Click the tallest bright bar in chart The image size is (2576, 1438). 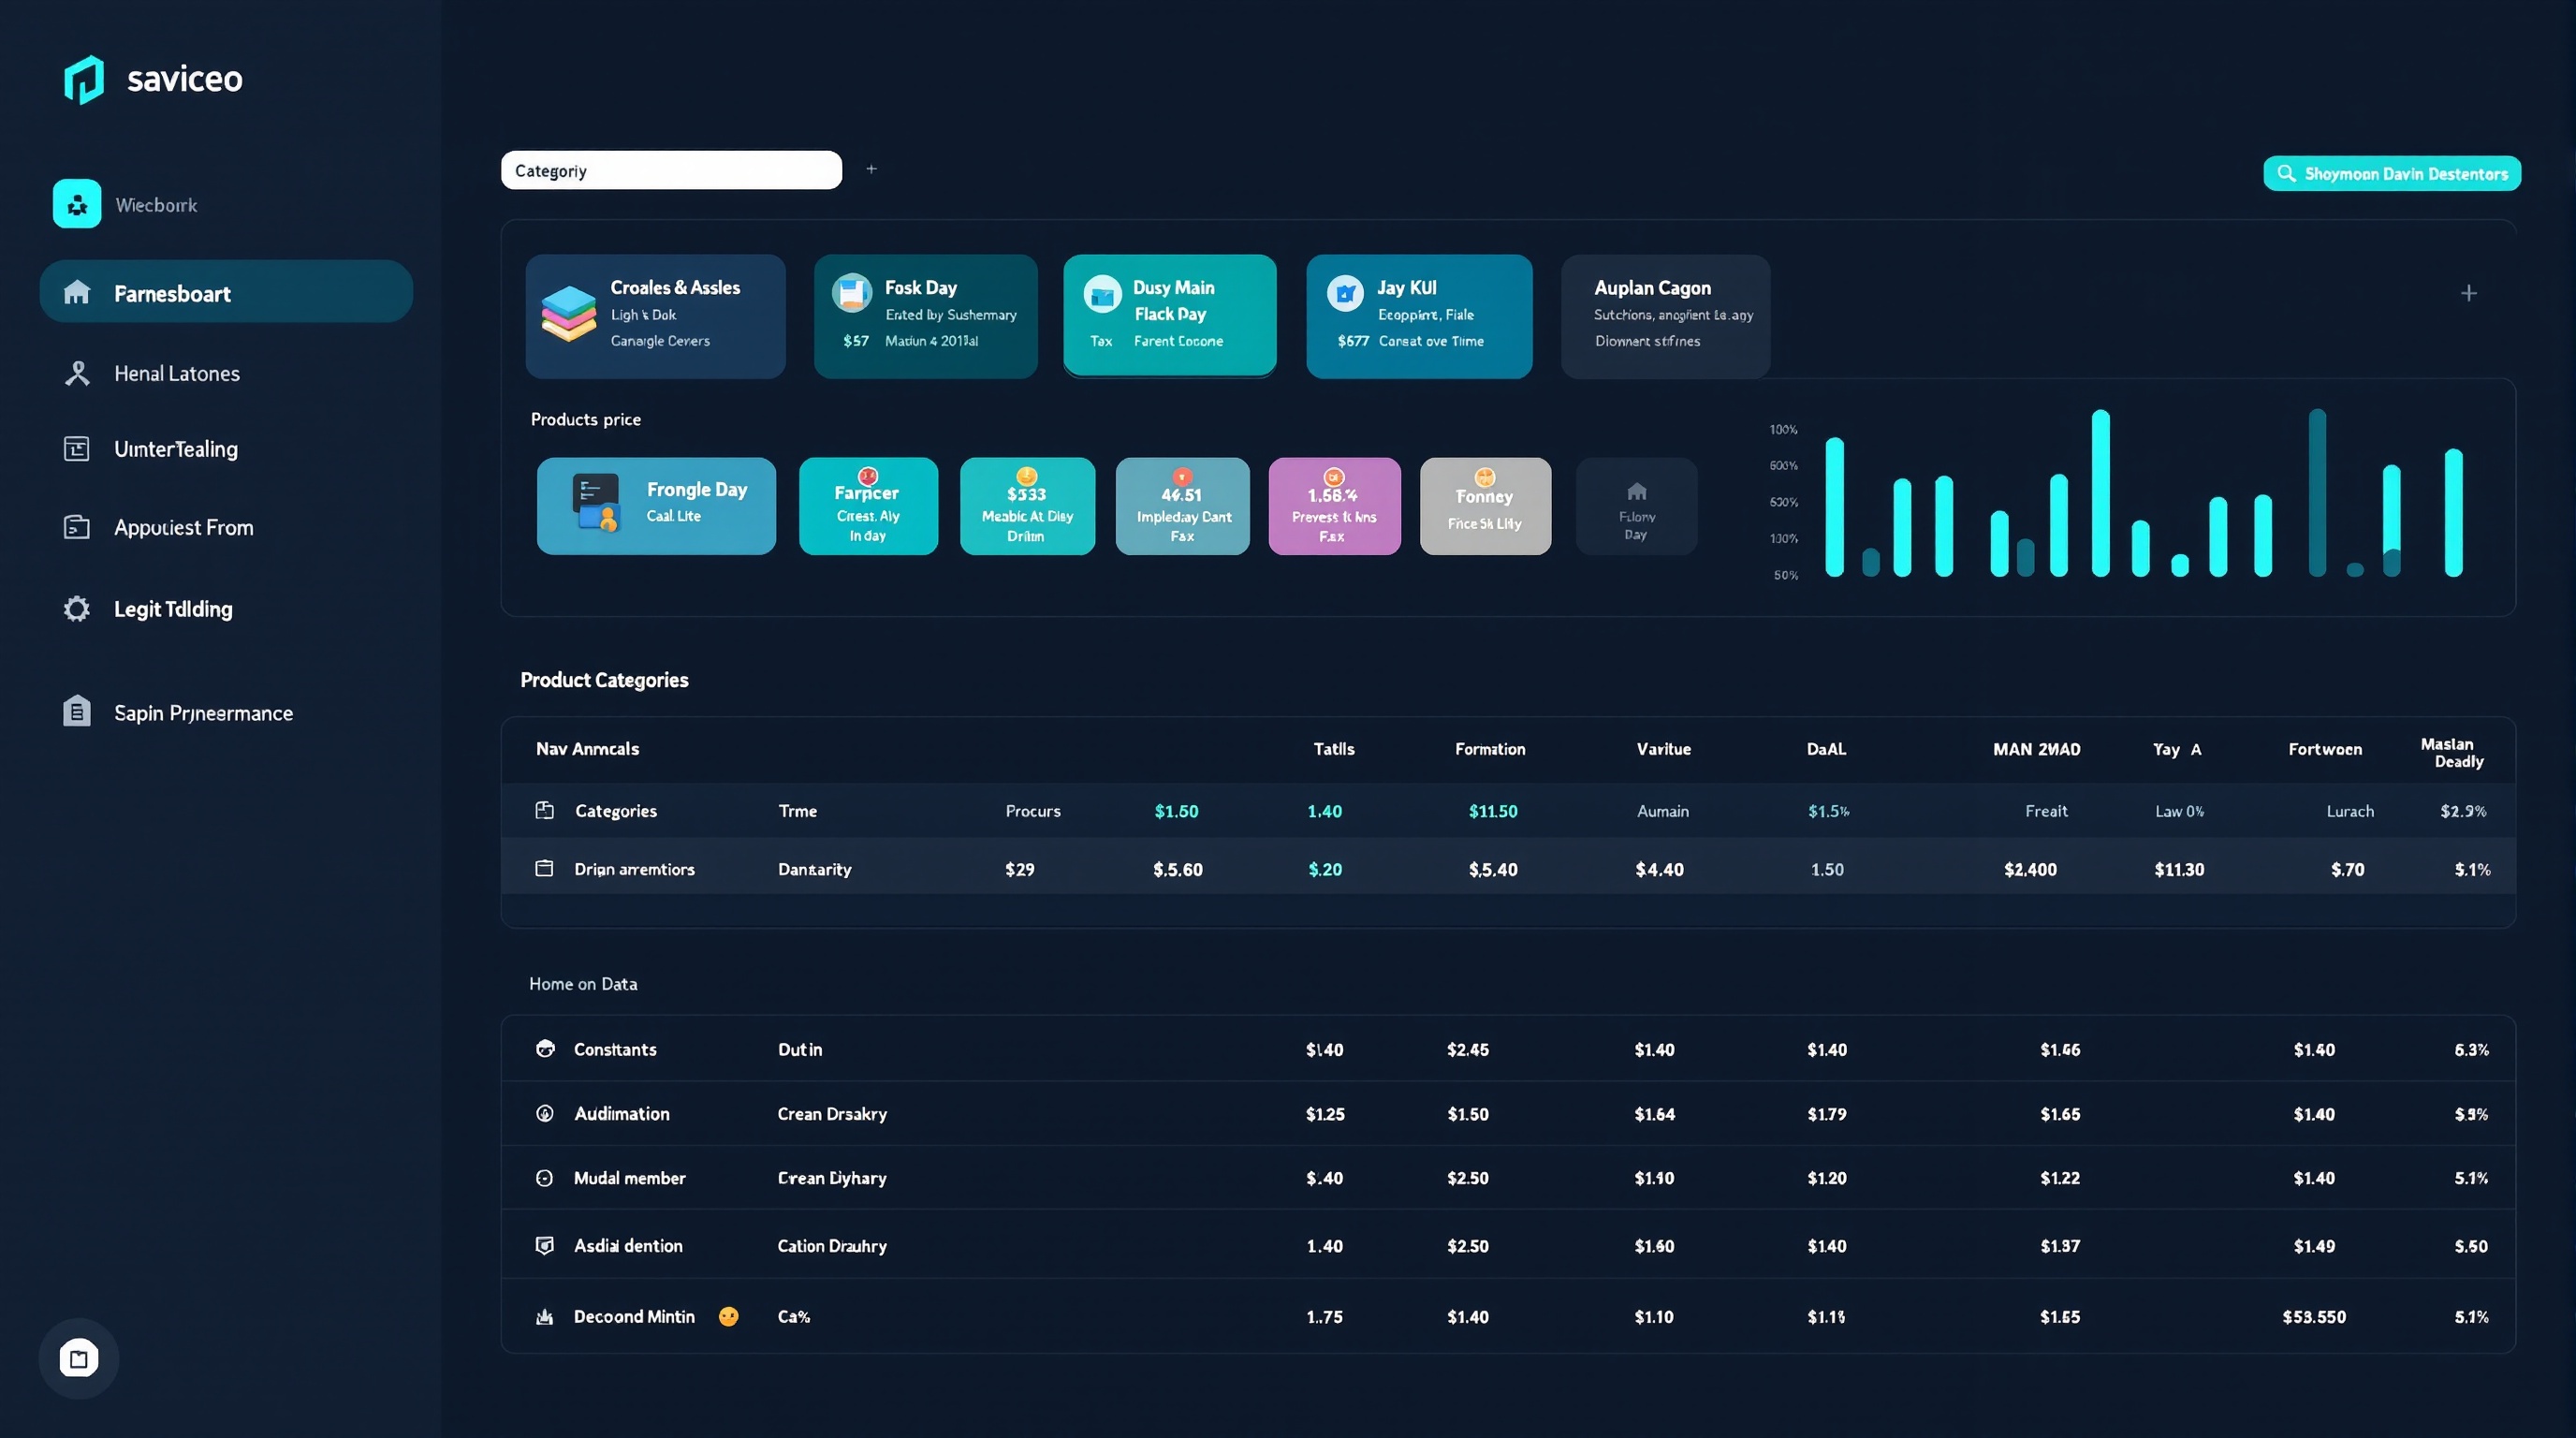(2101, 493)
